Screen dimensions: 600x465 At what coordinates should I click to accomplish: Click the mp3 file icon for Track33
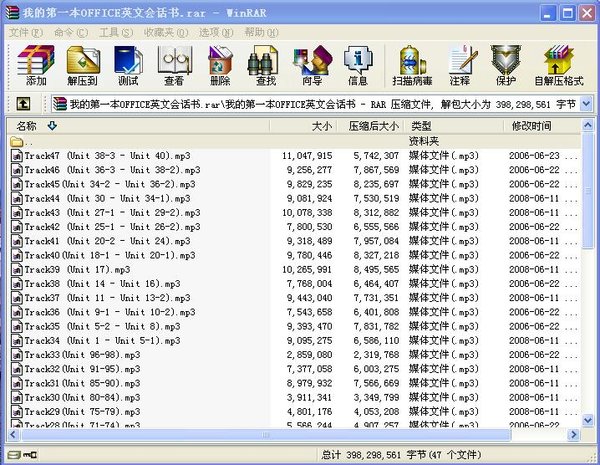pos(17,355)
